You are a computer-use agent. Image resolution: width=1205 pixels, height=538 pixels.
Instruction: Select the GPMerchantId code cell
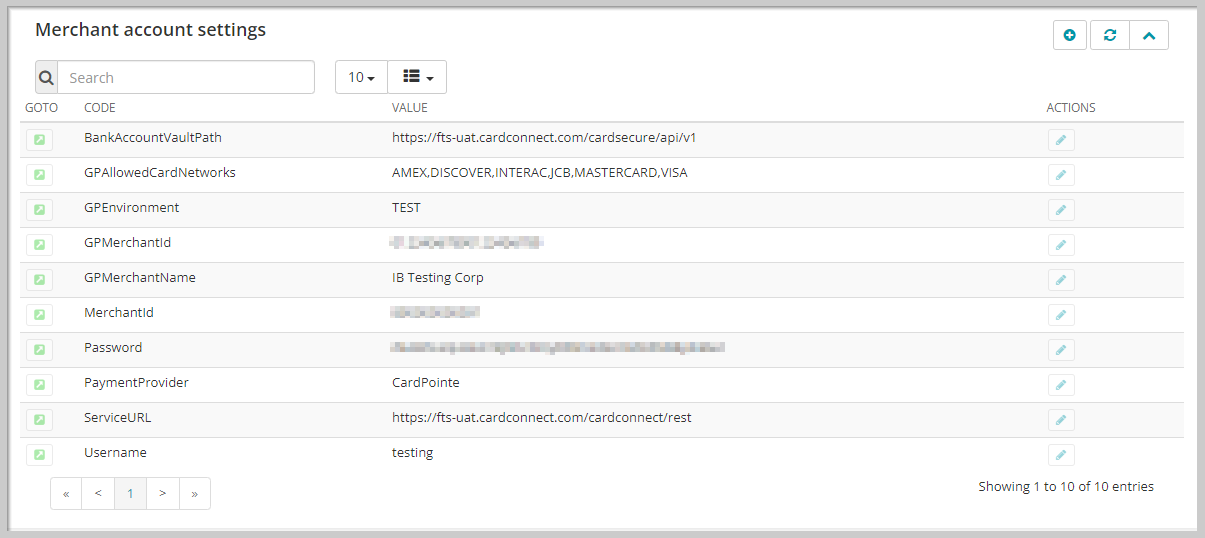(127, 242)
